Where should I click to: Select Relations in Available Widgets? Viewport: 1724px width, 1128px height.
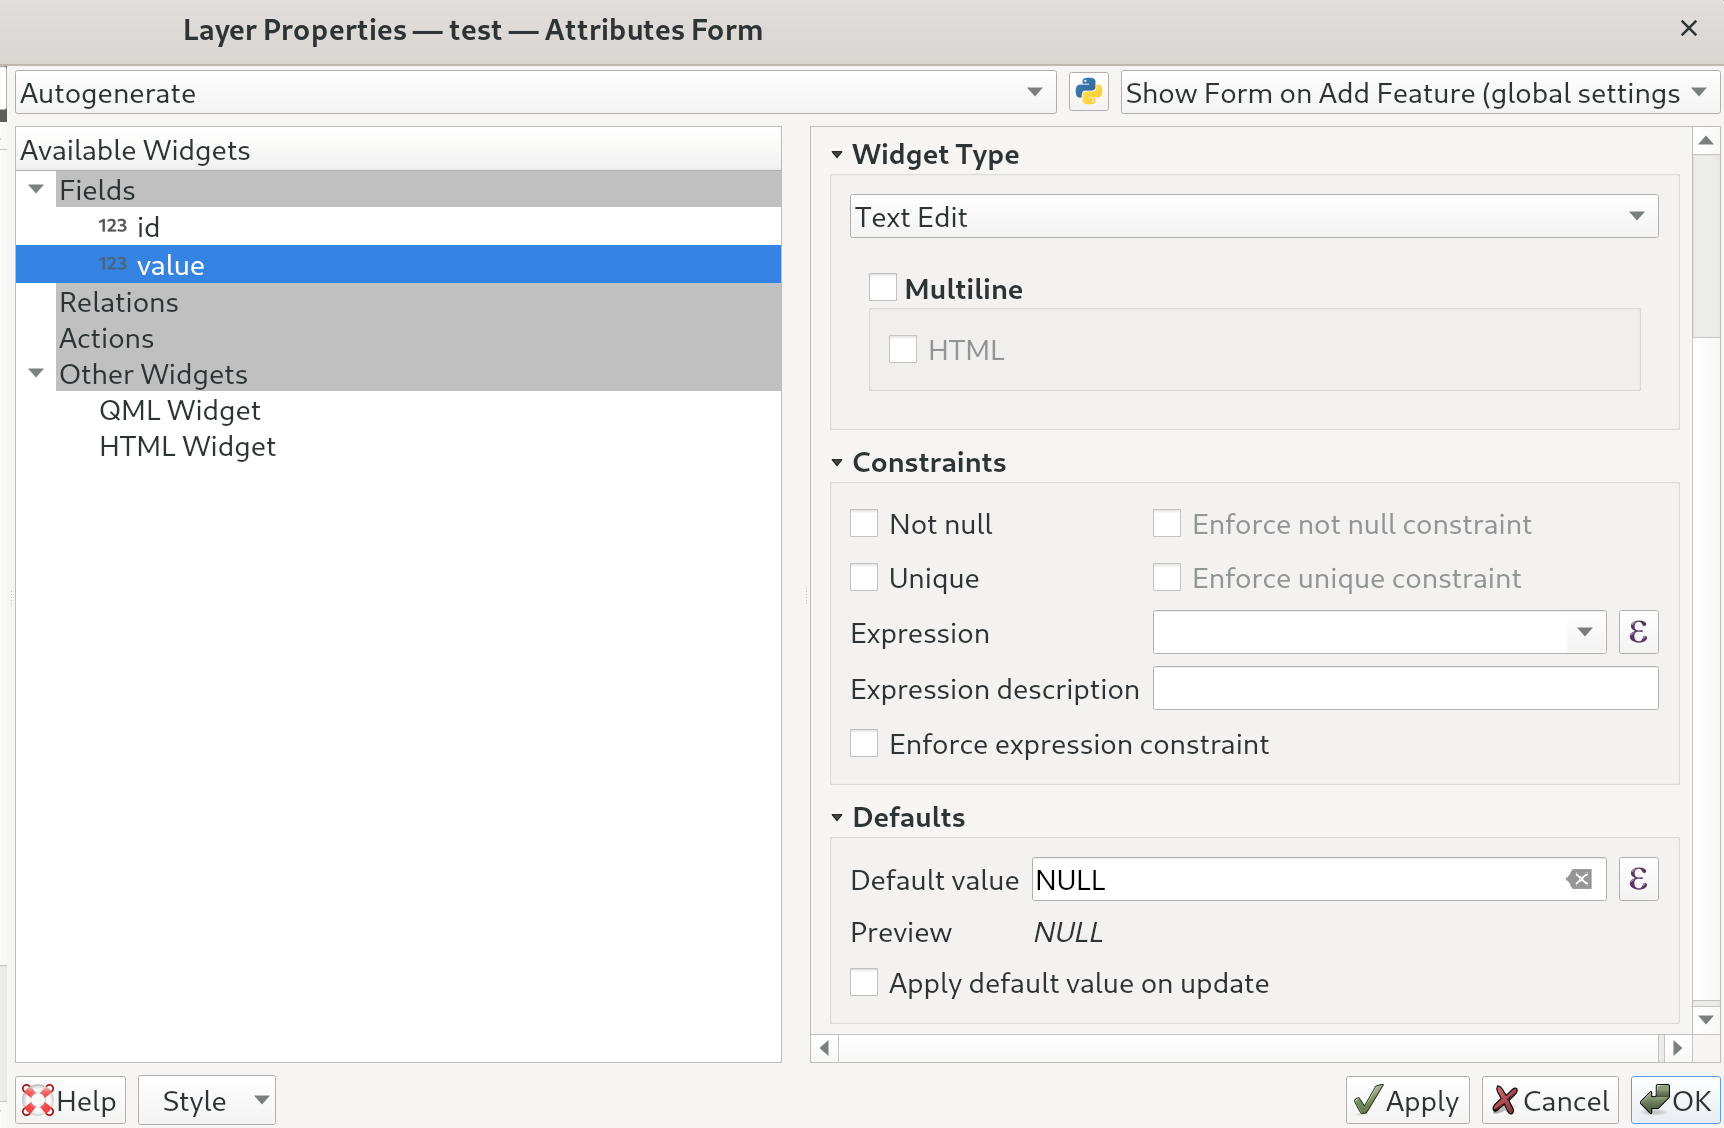[x=119, y=302]
